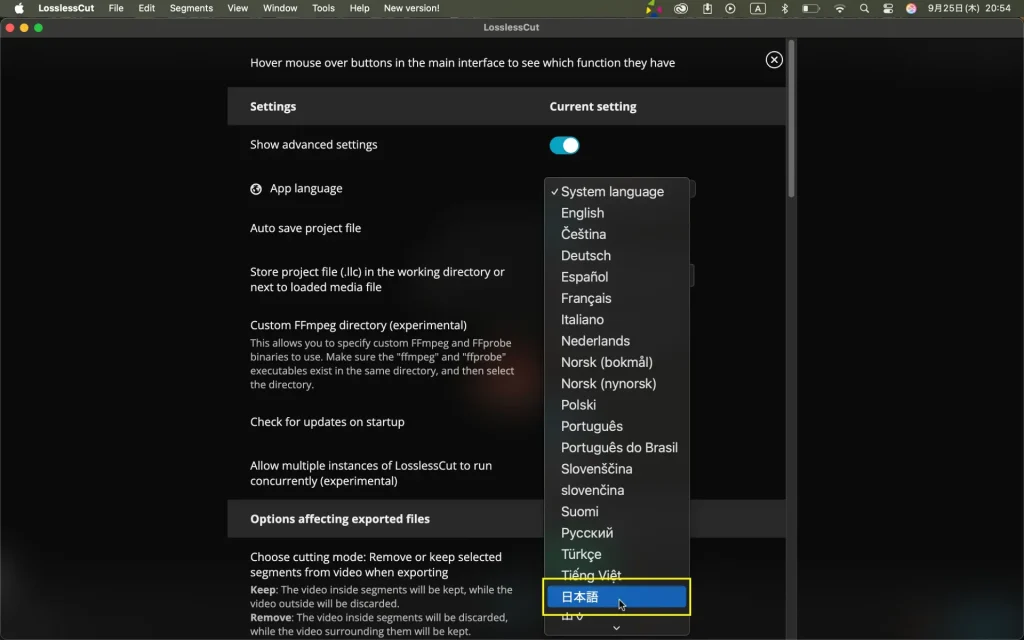Open the Segments menu
Screen dimensions: 1024x640
(x=191, y=8)
